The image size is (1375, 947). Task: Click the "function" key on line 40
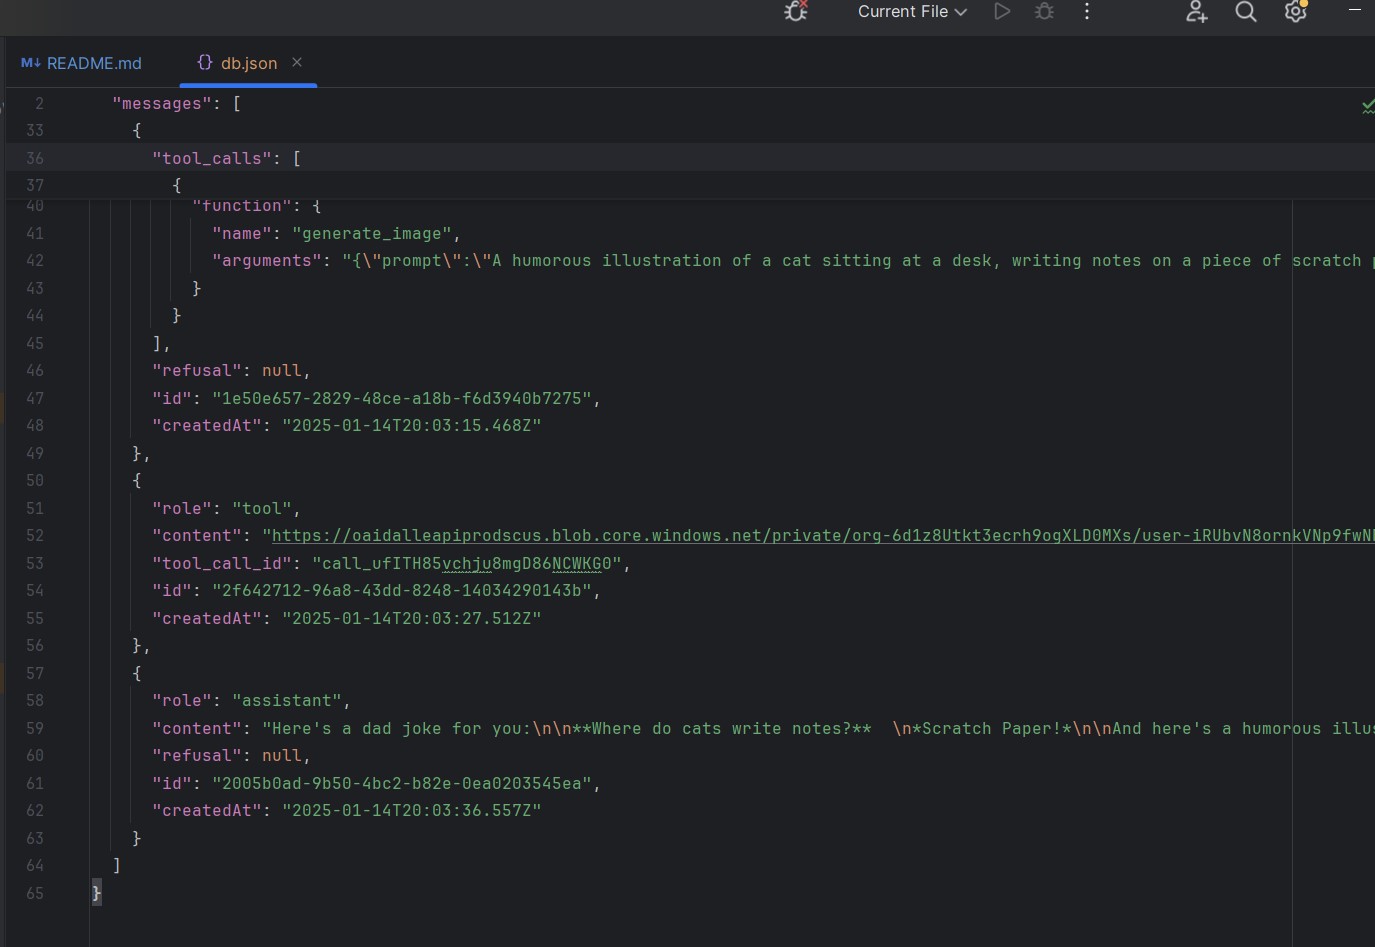[x=242, y=206]
